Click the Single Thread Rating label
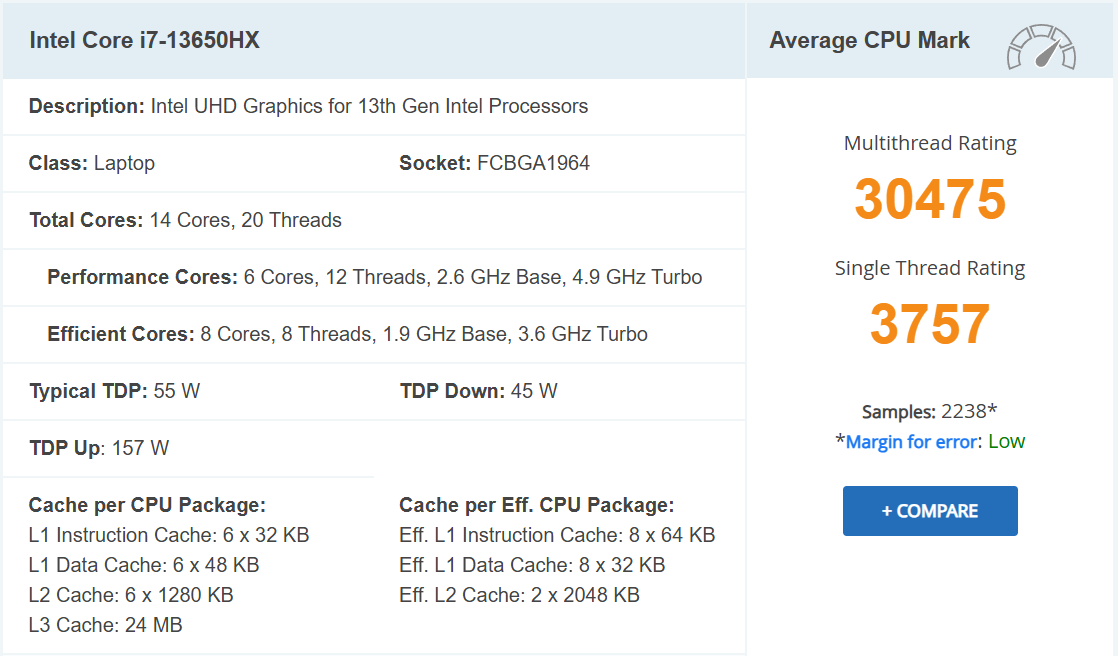 (x=930, y=268)
